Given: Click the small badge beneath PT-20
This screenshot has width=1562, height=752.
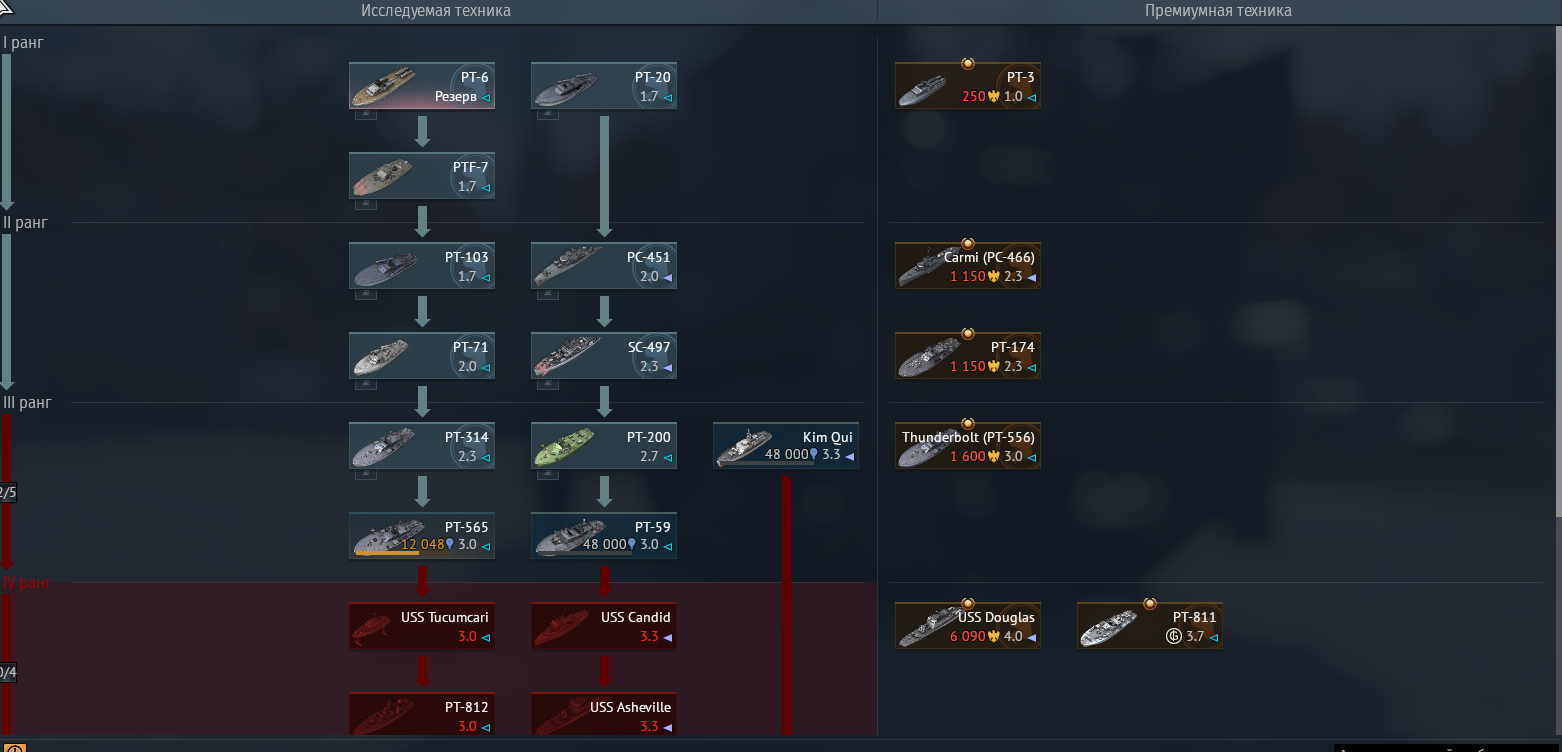Looking at the screenshot, I should (548, 114).
